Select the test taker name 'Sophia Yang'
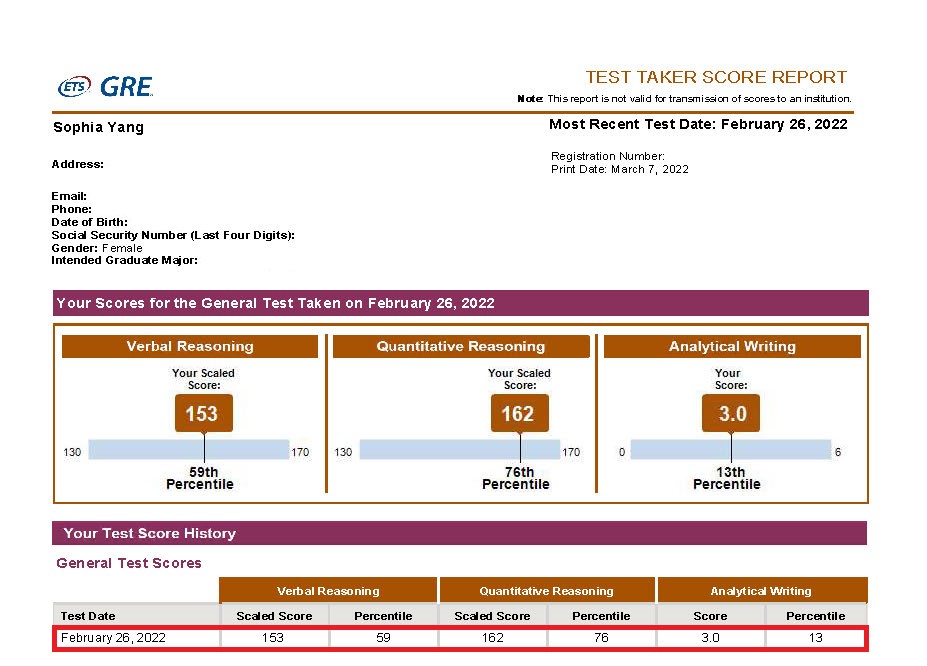The height and width of the screenshot is (666, 927). pyautogui.click(x=99, y=127)
